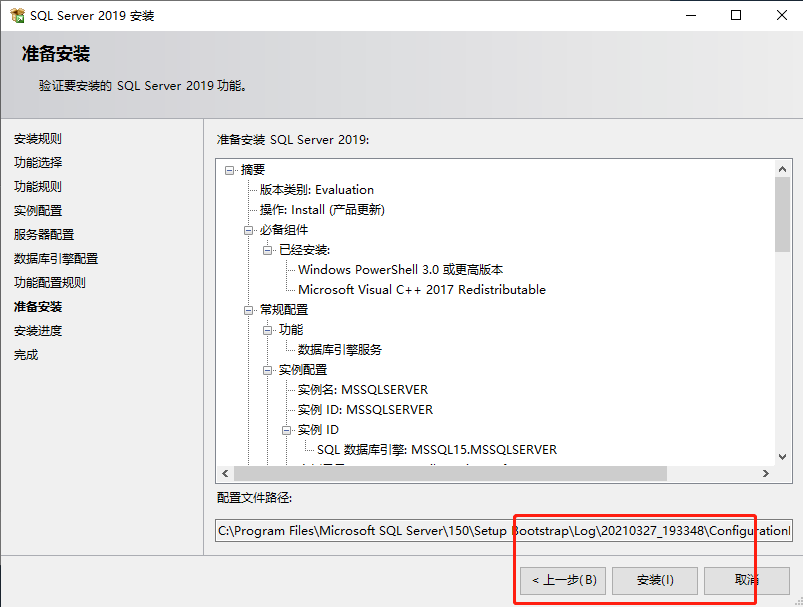The width and height of the screenshot is (803, 607).
Task: Collapse the 摘要 tree node
Action: click(229, 170)
